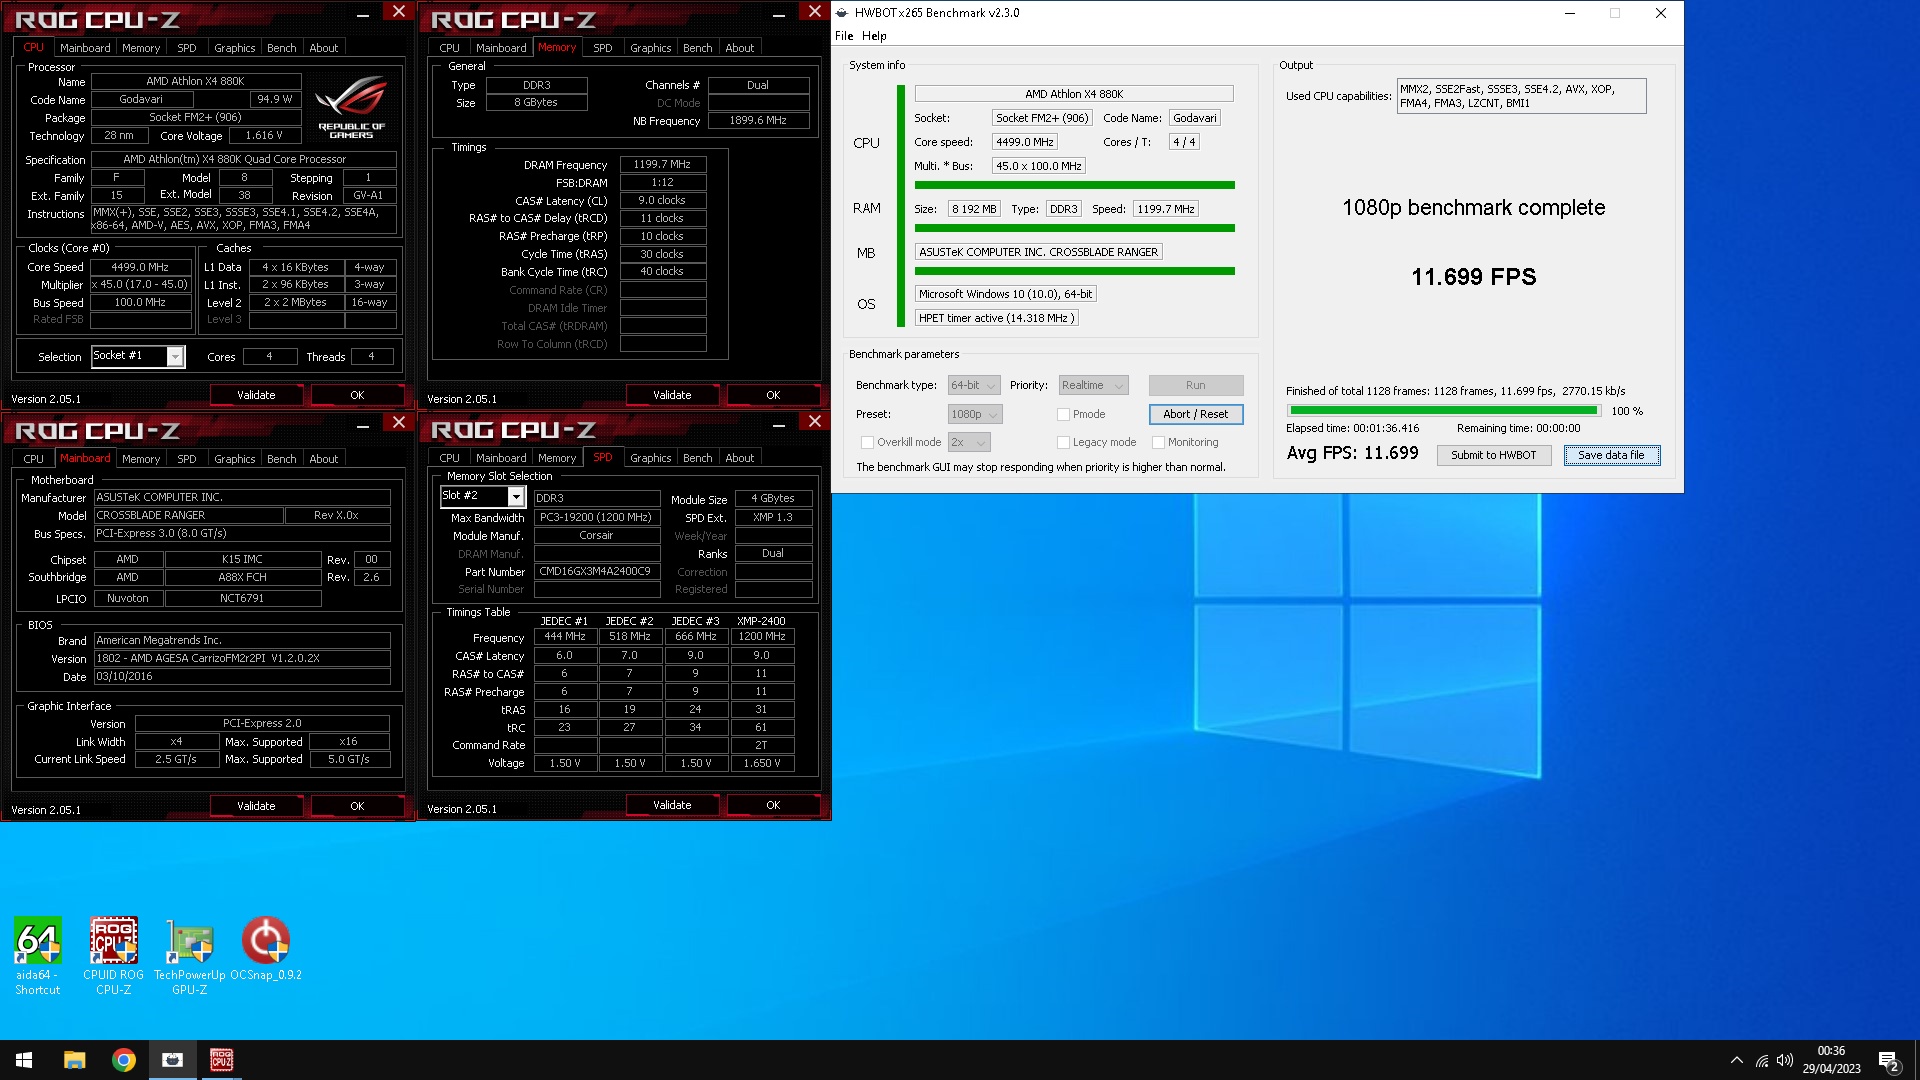This screenshot has width=1920, height=1080.
Task: Open the Preset 1080p dropdown
Action: click(975, 414)
